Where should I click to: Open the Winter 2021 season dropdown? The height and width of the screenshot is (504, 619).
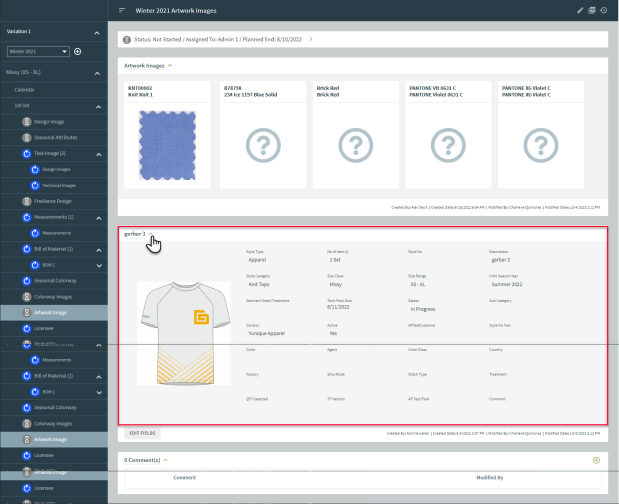38,51
